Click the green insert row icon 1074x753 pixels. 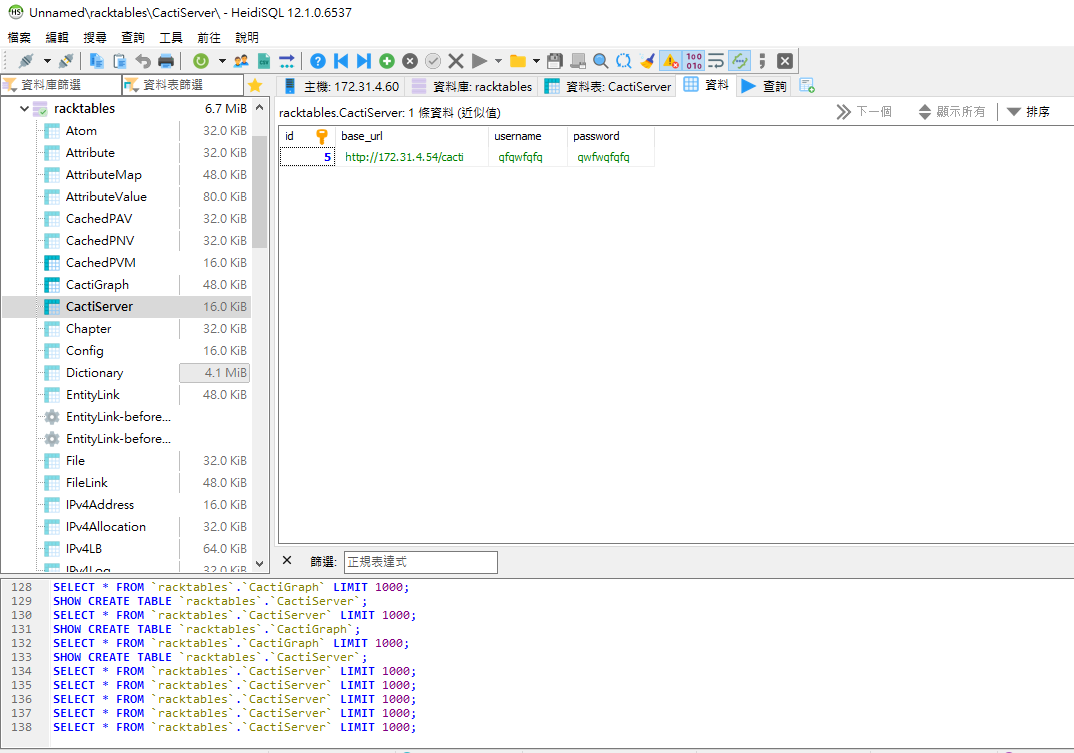pyautogui.click(x=387, y=61)
